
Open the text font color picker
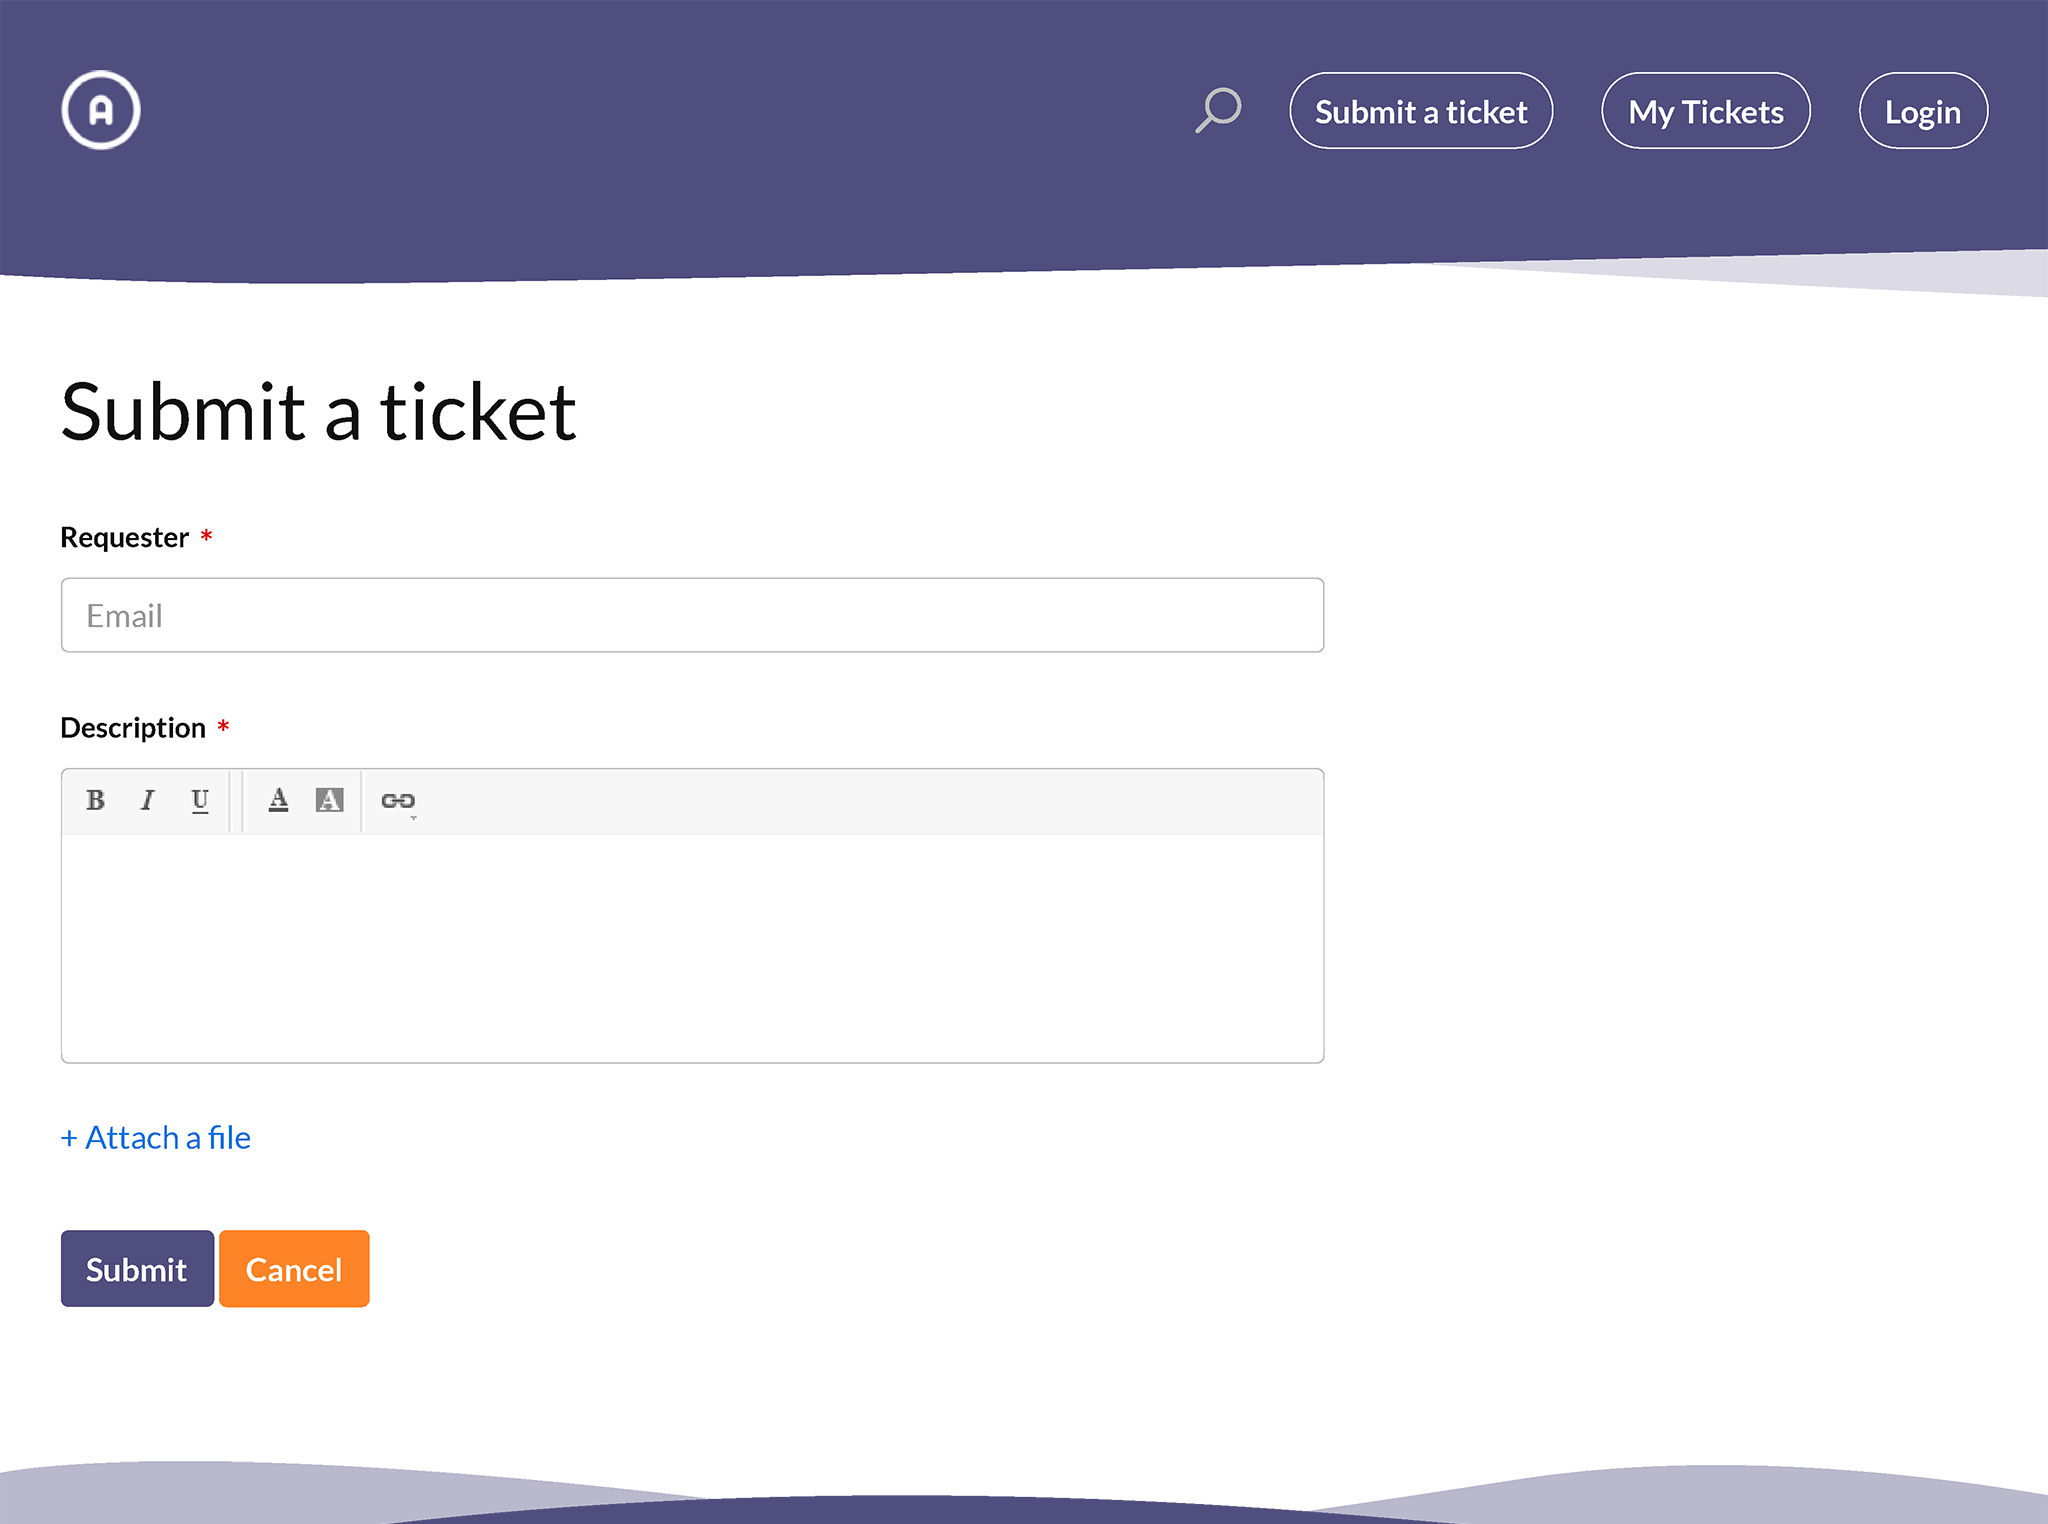(279, 800)
